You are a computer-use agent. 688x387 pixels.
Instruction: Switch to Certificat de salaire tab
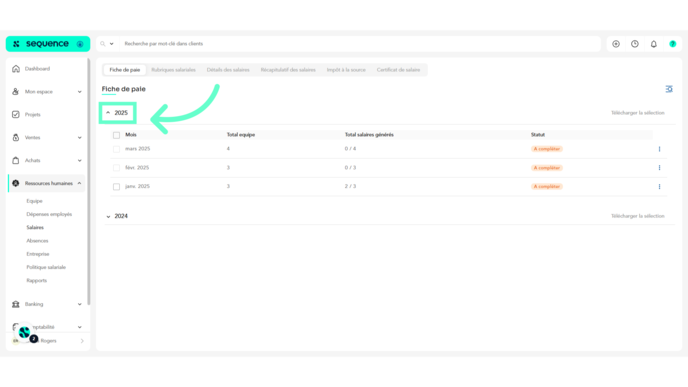398,70
